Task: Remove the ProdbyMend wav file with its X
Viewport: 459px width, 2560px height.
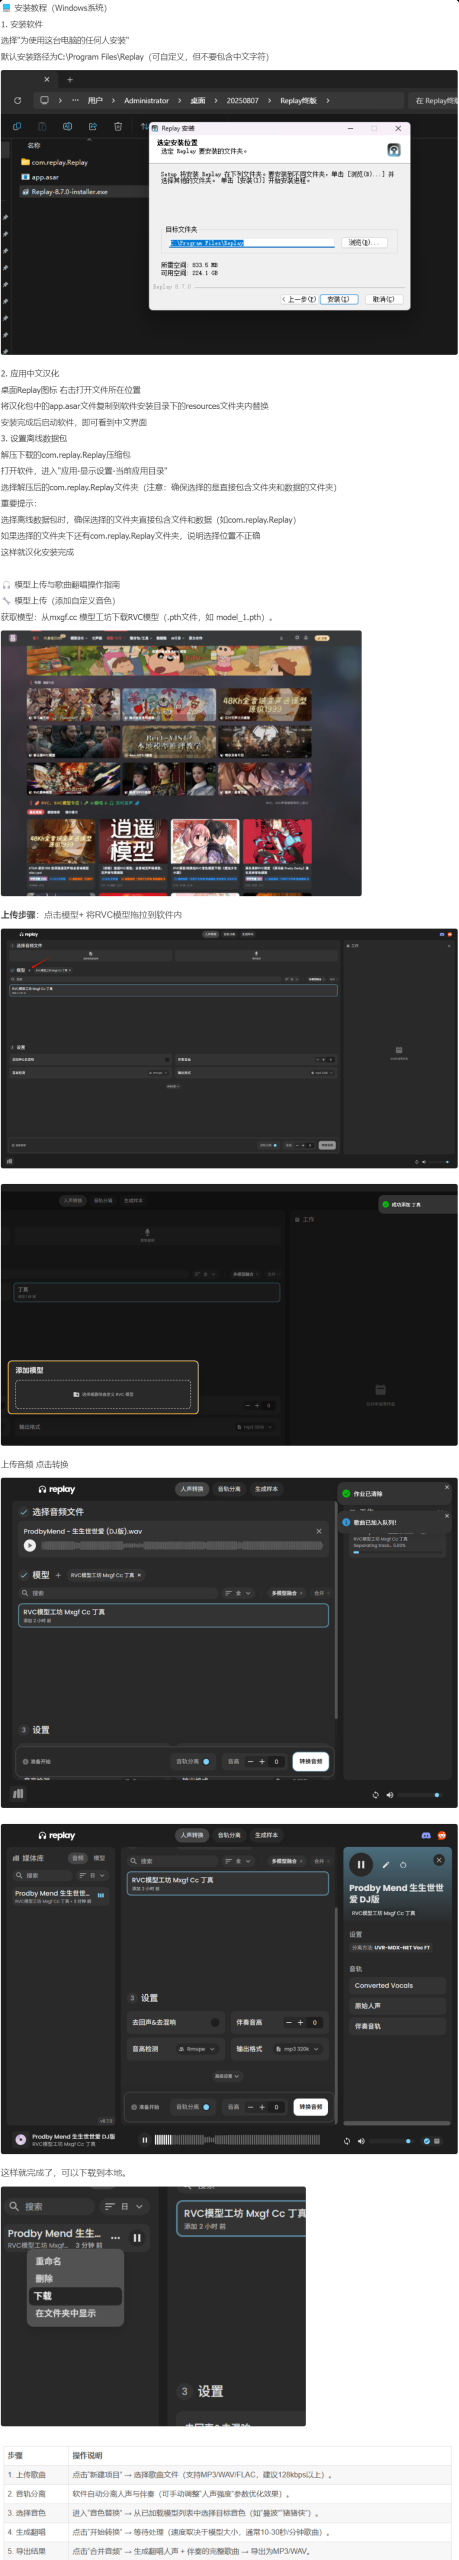Action: [x=319, y=1531]
